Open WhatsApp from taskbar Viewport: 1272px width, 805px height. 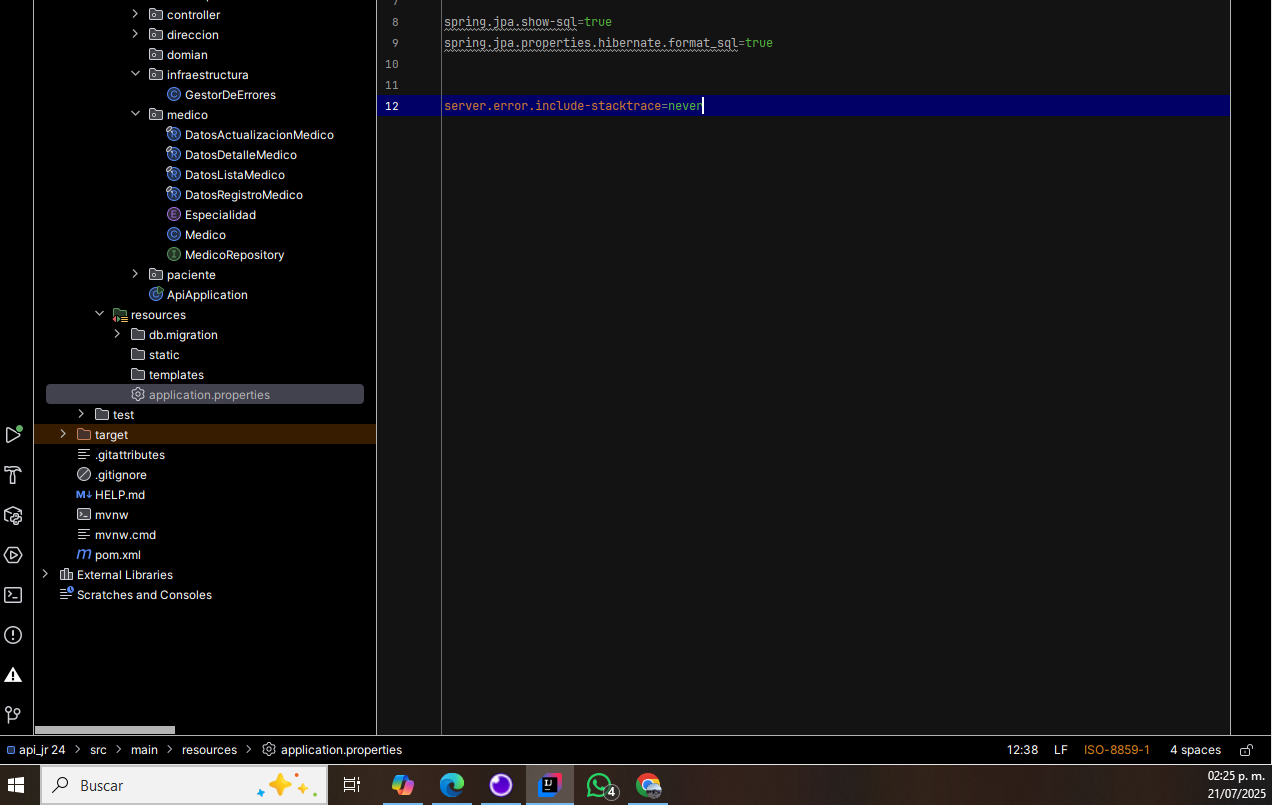click(600, 786)
